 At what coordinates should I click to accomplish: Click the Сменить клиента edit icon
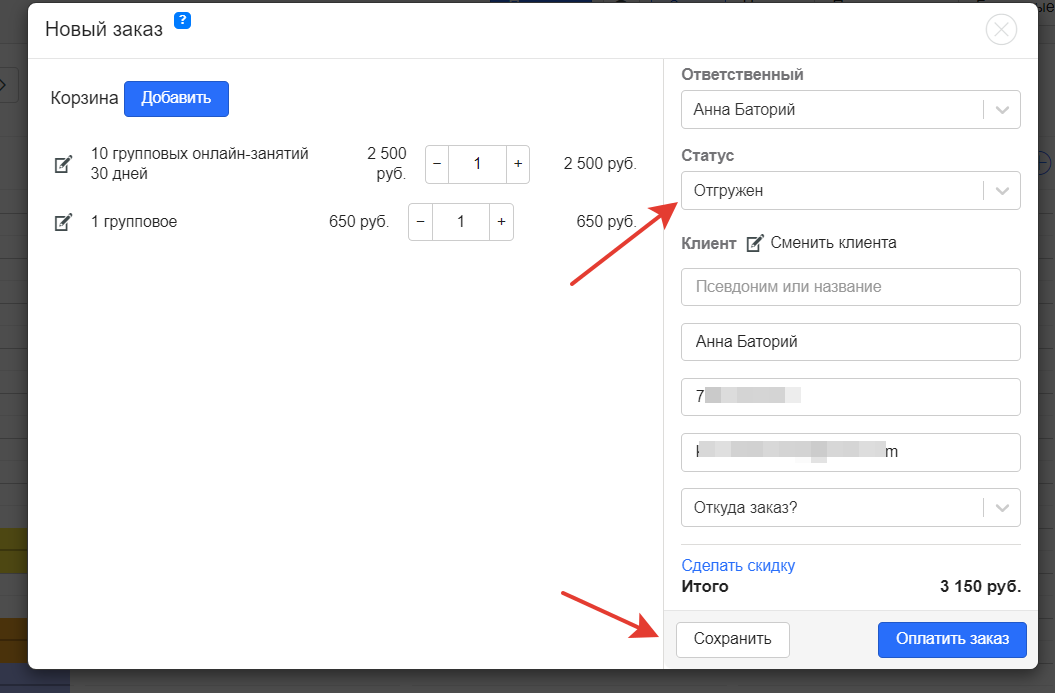tap(756, 243)
